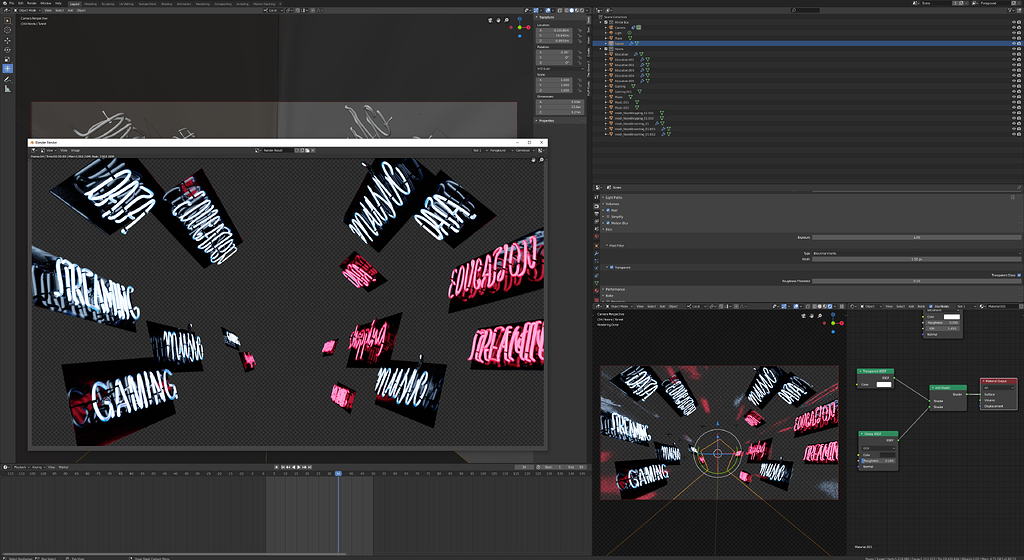
Task: Click zoom magnifier icon in the render window
Action: 541,160
